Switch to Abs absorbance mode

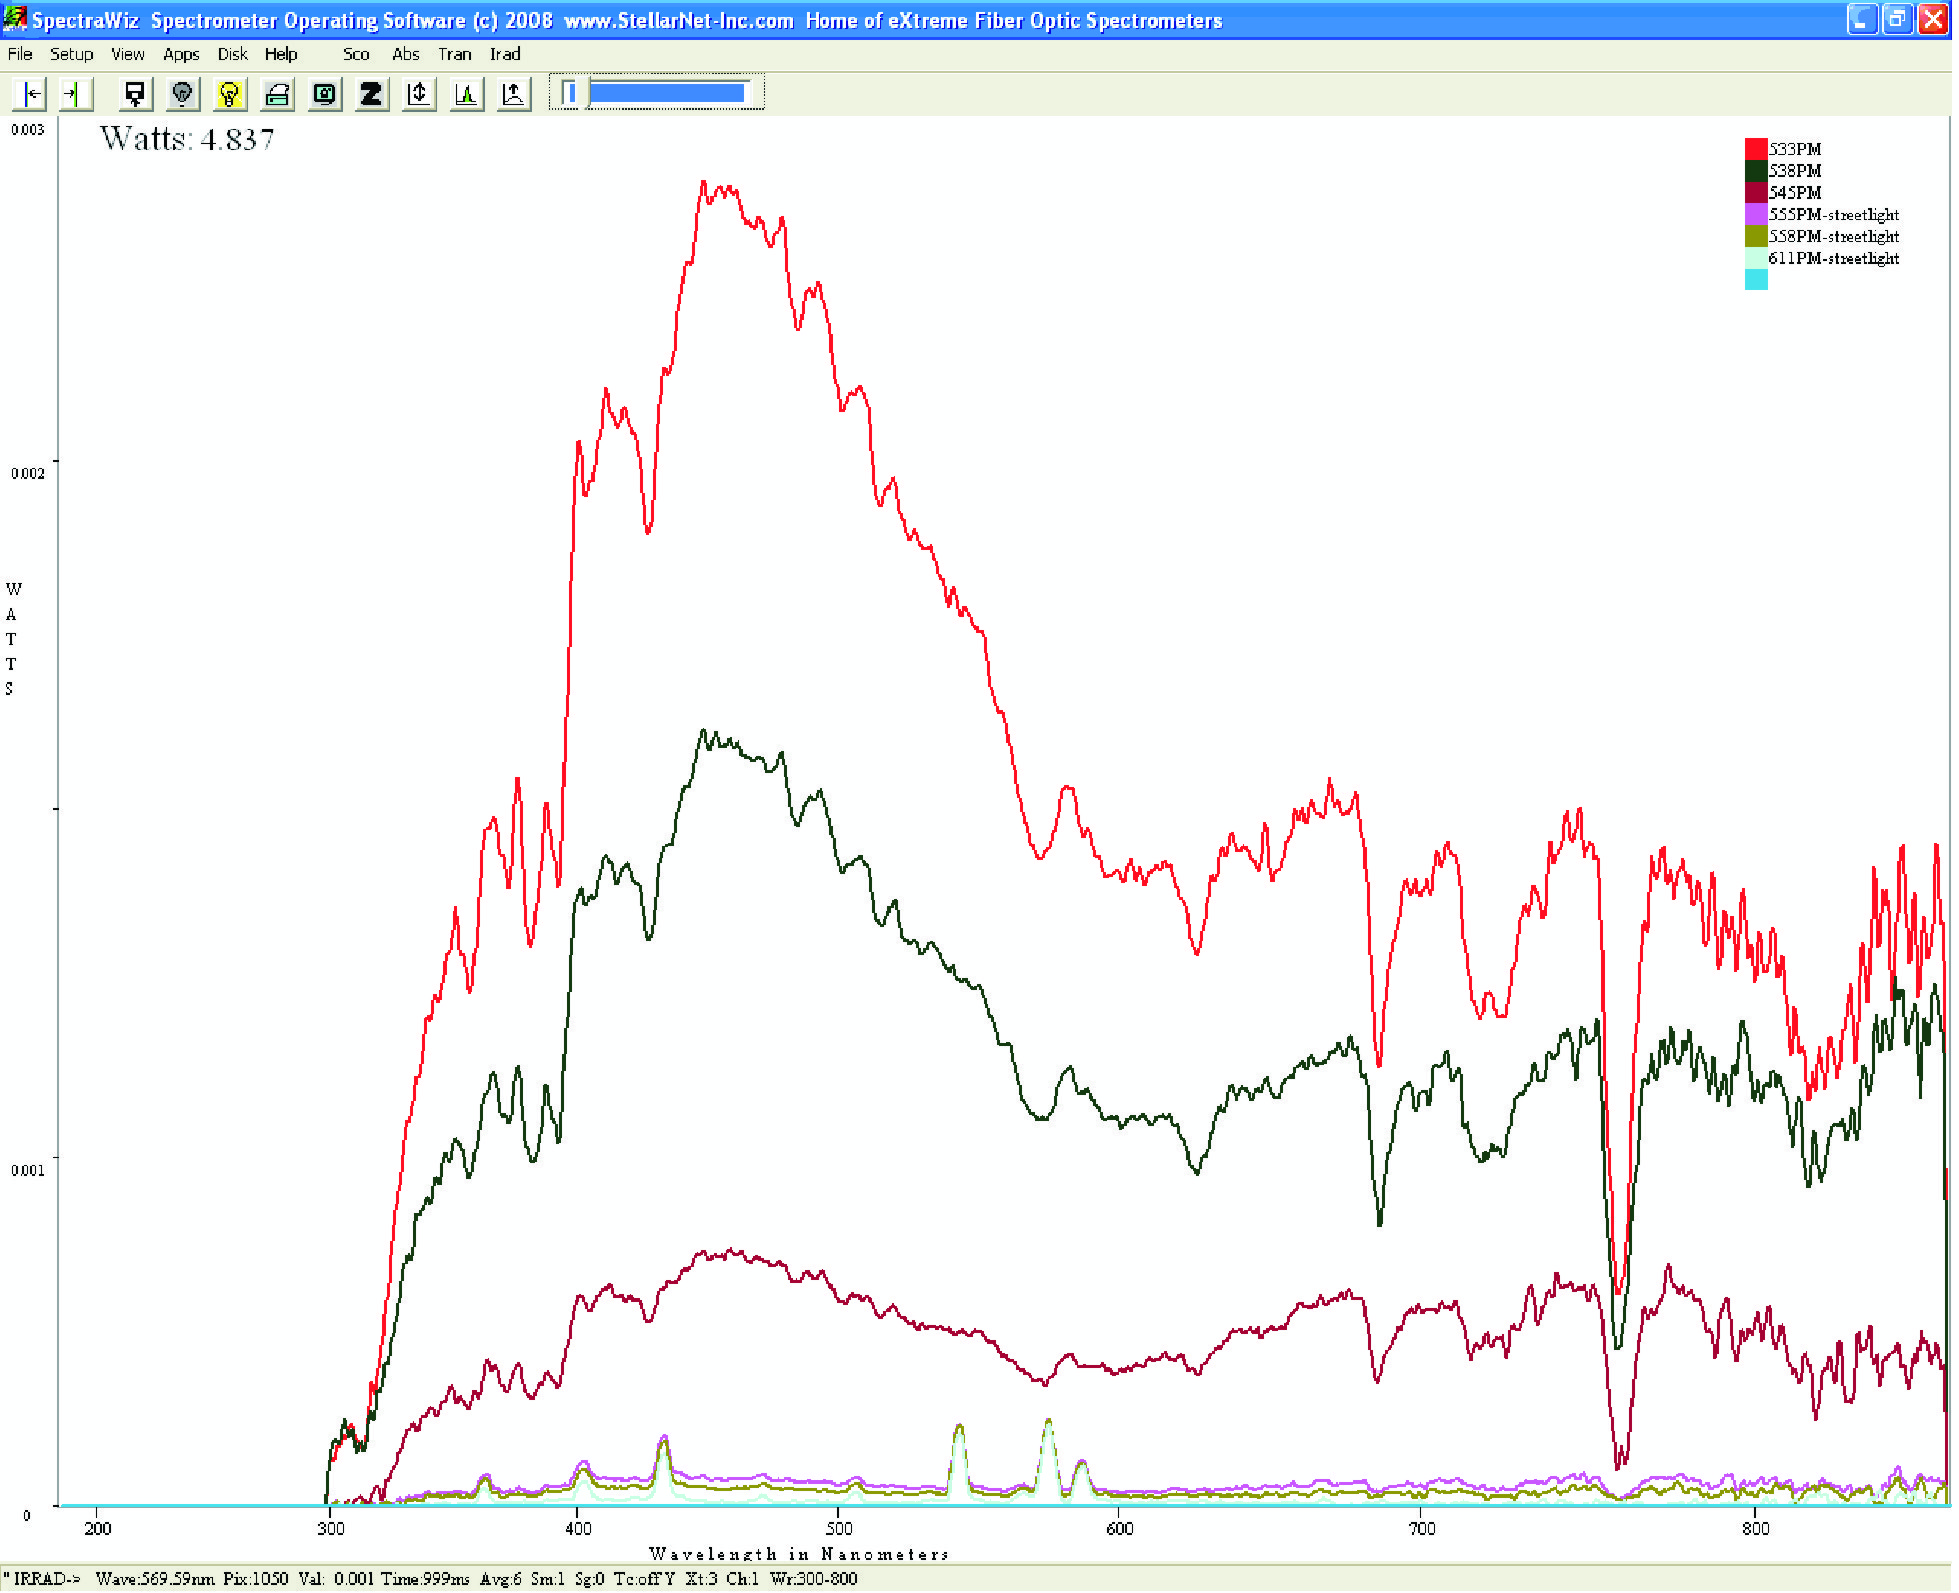point(405,54)
